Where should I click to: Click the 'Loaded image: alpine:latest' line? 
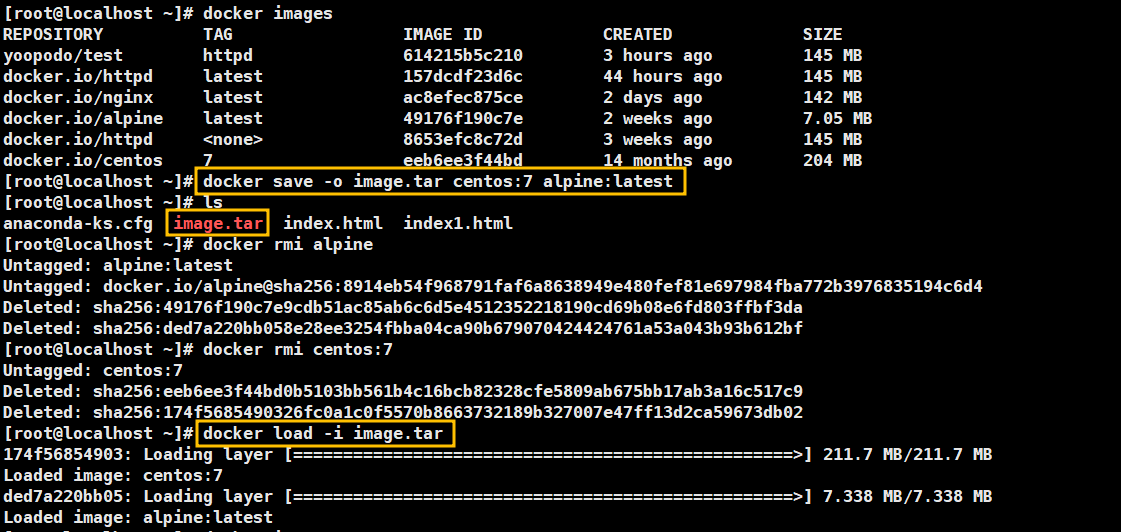click(x=139, y=518)
